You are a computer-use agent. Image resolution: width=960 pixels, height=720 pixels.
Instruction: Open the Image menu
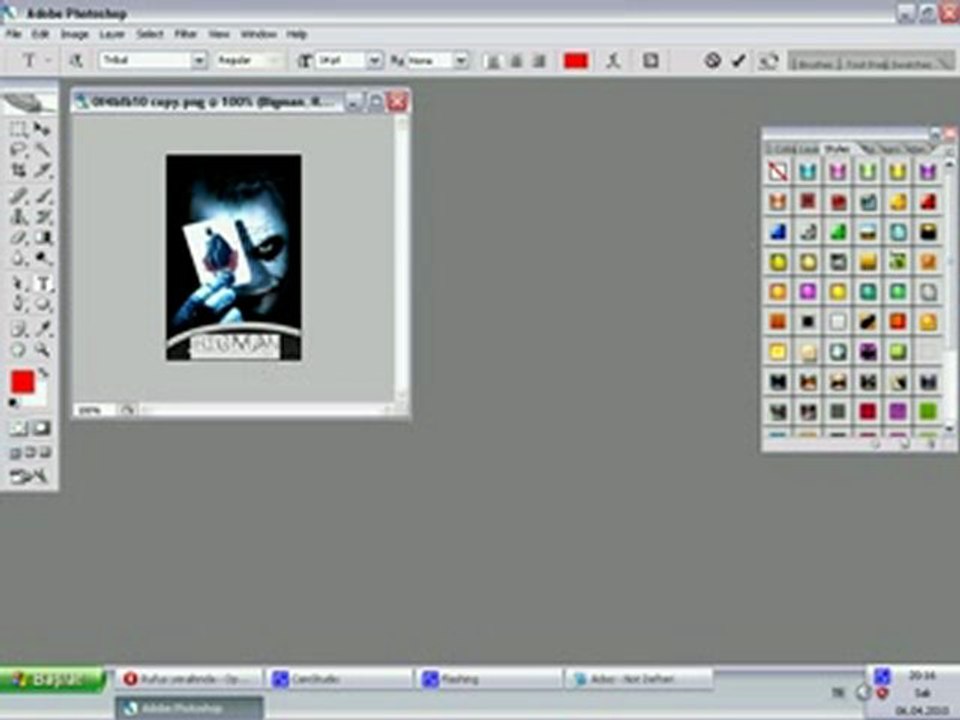click(x=75, y=34)
